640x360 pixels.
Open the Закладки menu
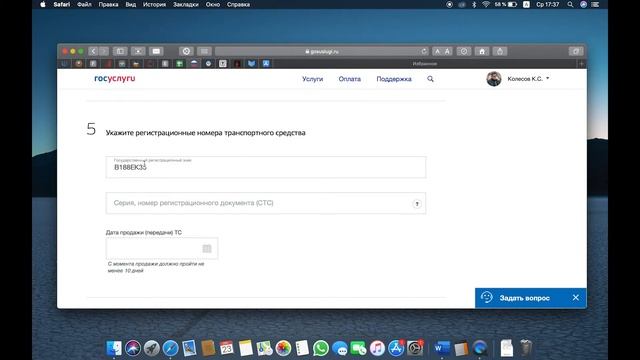pos(186,4)
